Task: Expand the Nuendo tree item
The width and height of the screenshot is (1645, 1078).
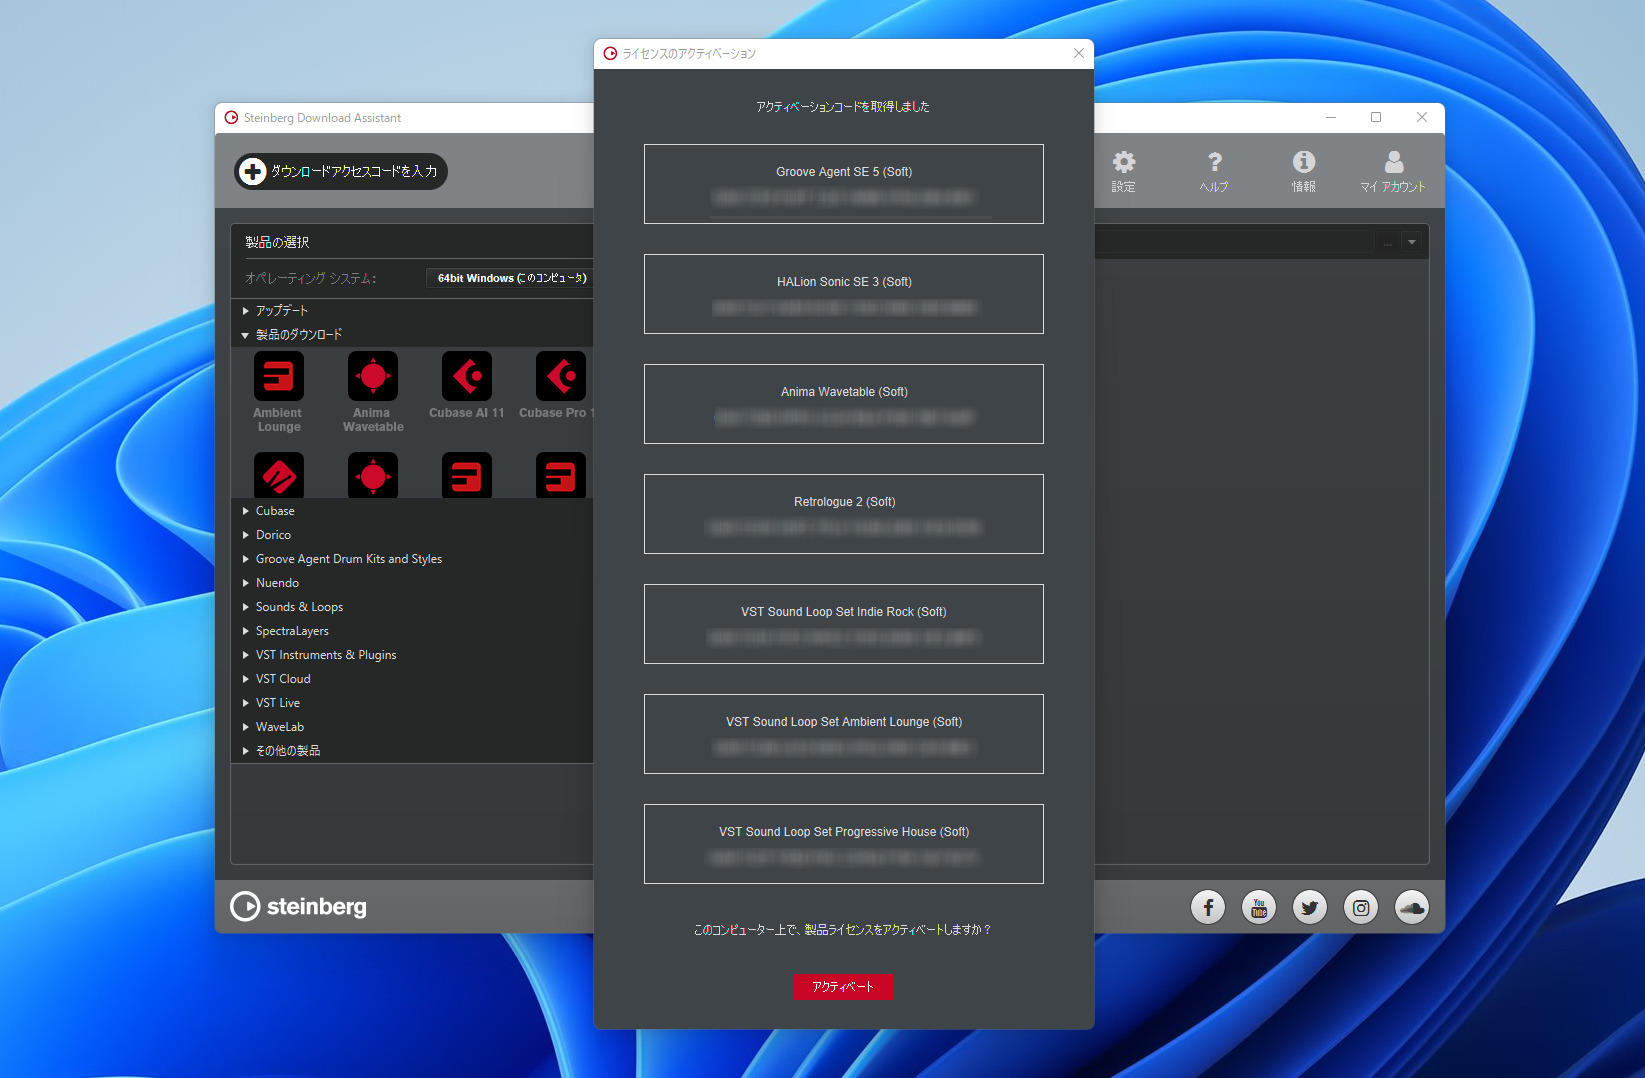Action: point(245,583)
